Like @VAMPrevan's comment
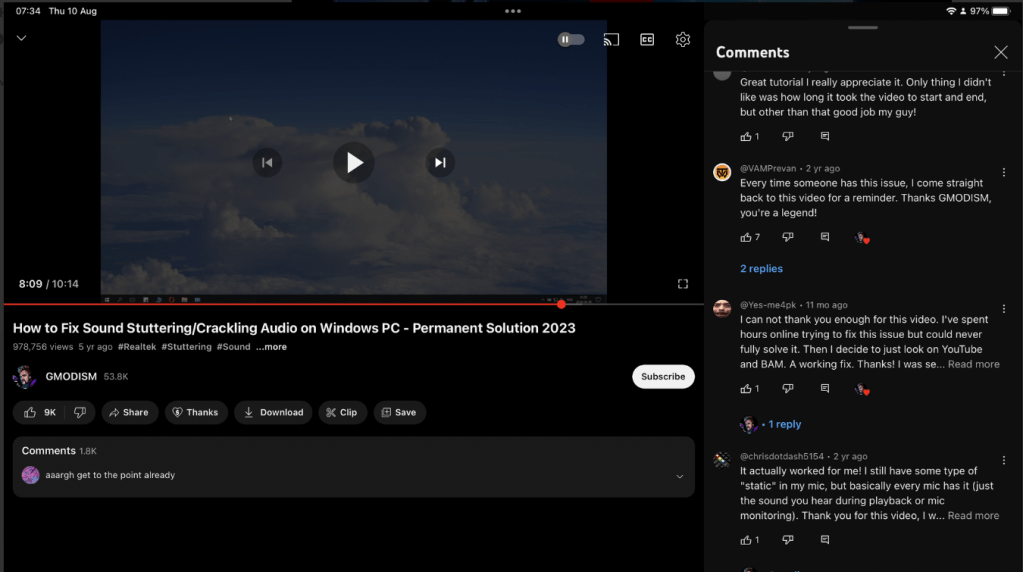 point(746,237)
